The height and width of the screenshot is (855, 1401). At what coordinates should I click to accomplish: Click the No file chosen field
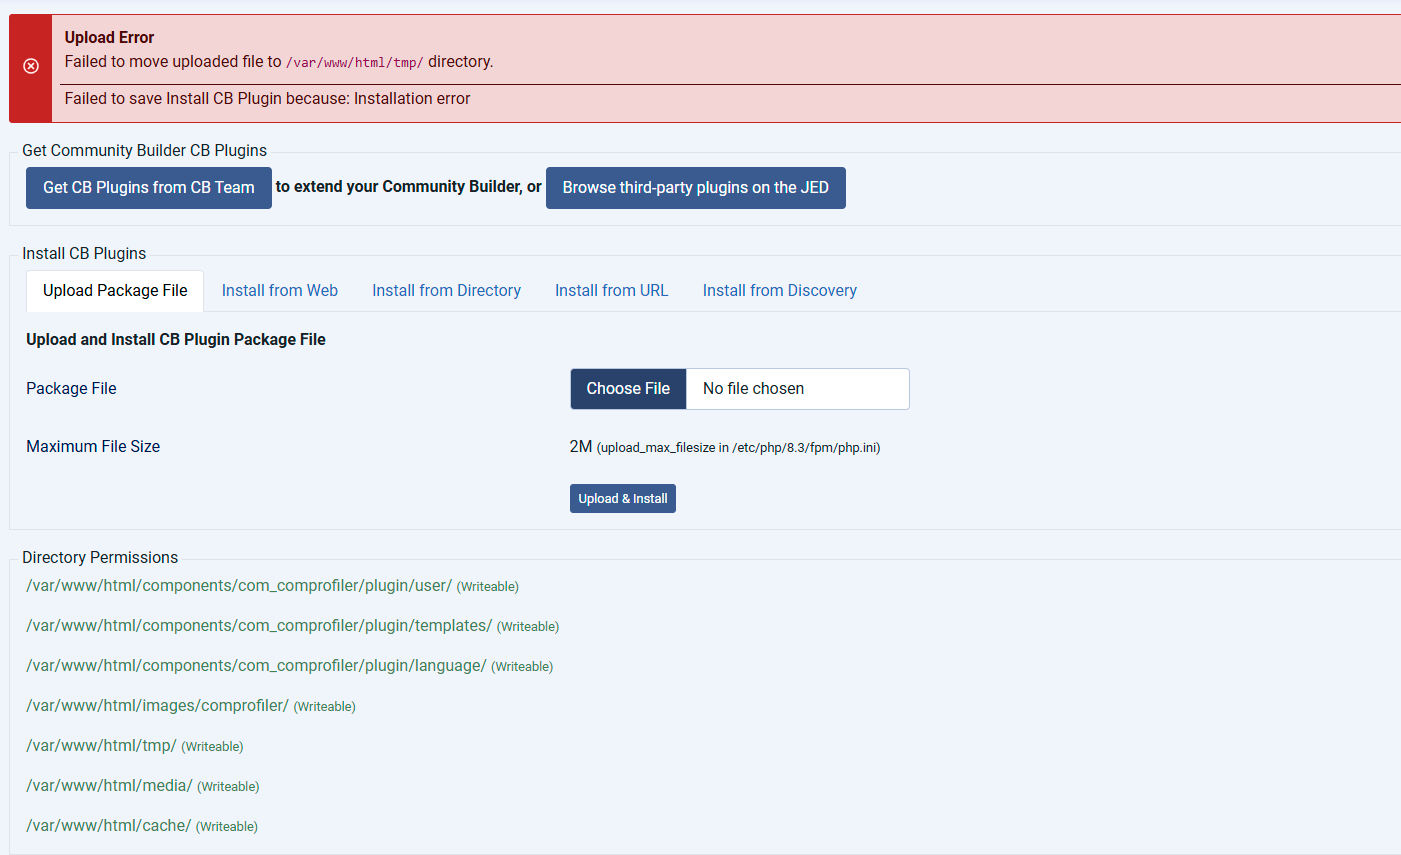(x=797, y=389)
